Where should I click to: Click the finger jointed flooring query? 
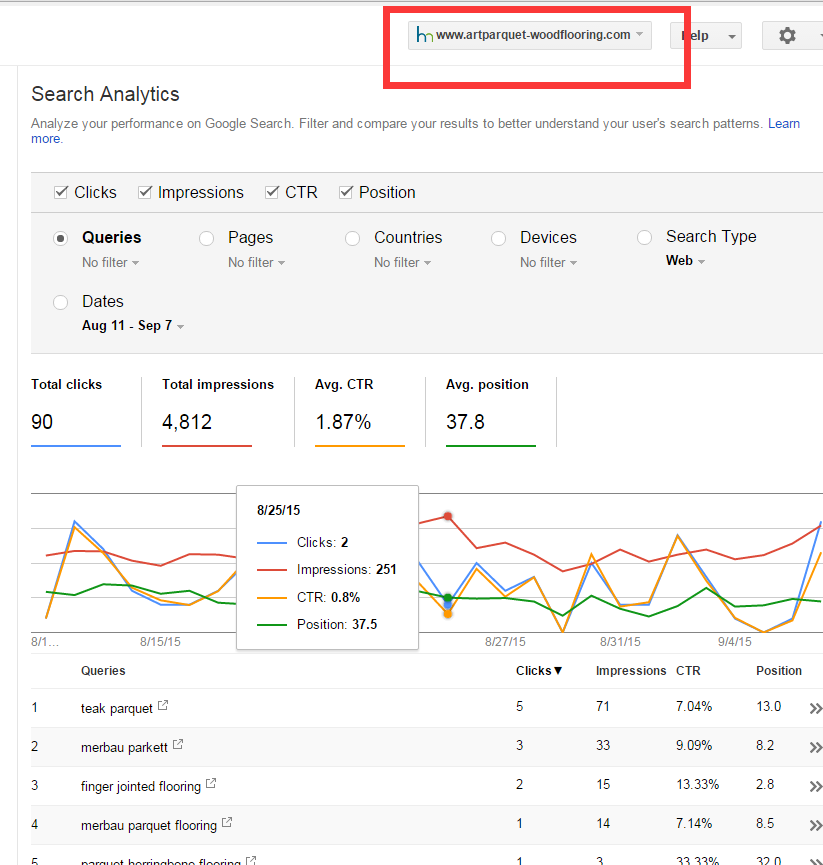coord(141,786)
